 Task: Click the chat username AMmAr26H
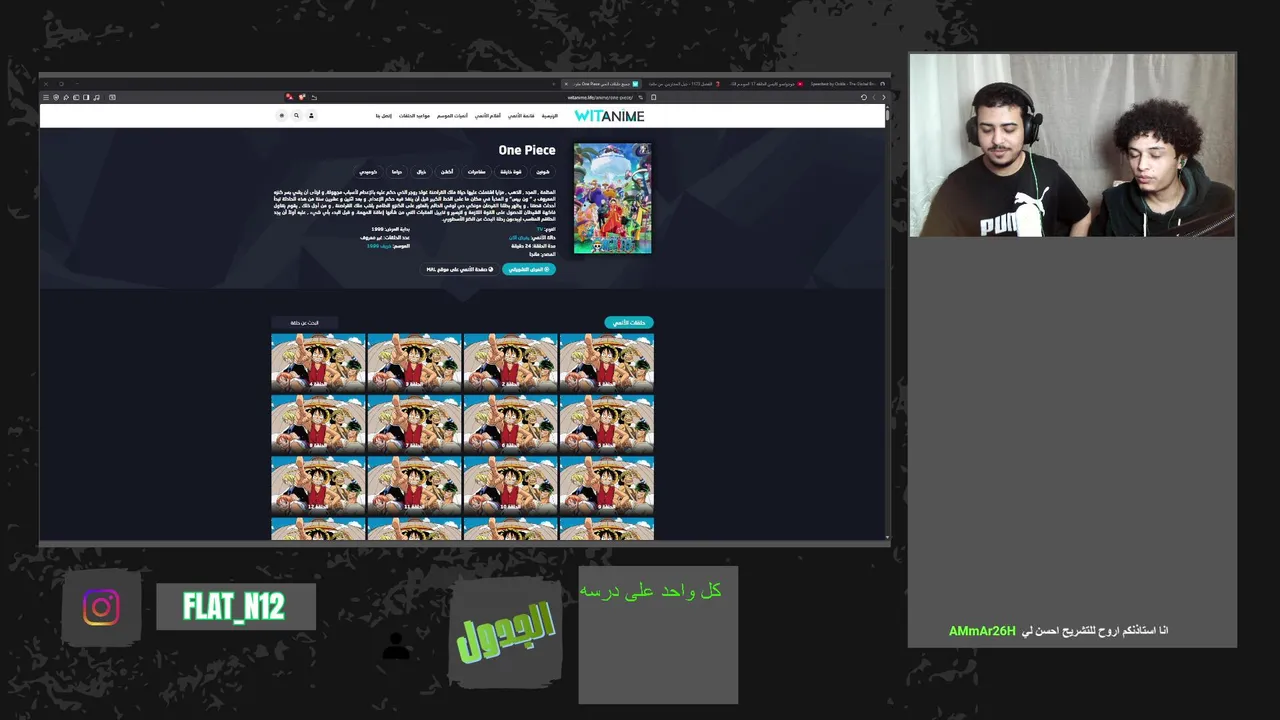(x=982, y=631)
